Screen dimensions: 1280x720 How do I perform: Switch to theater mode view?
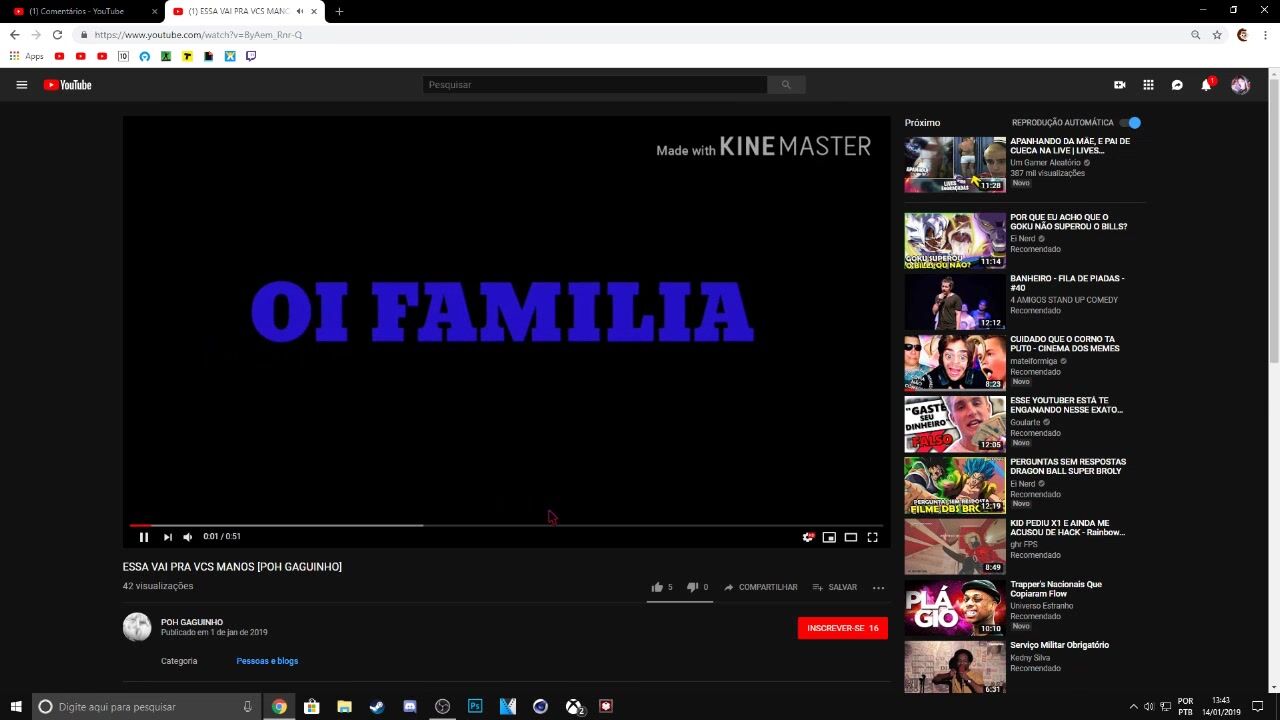pyautogui.click(x=851, y=537)
